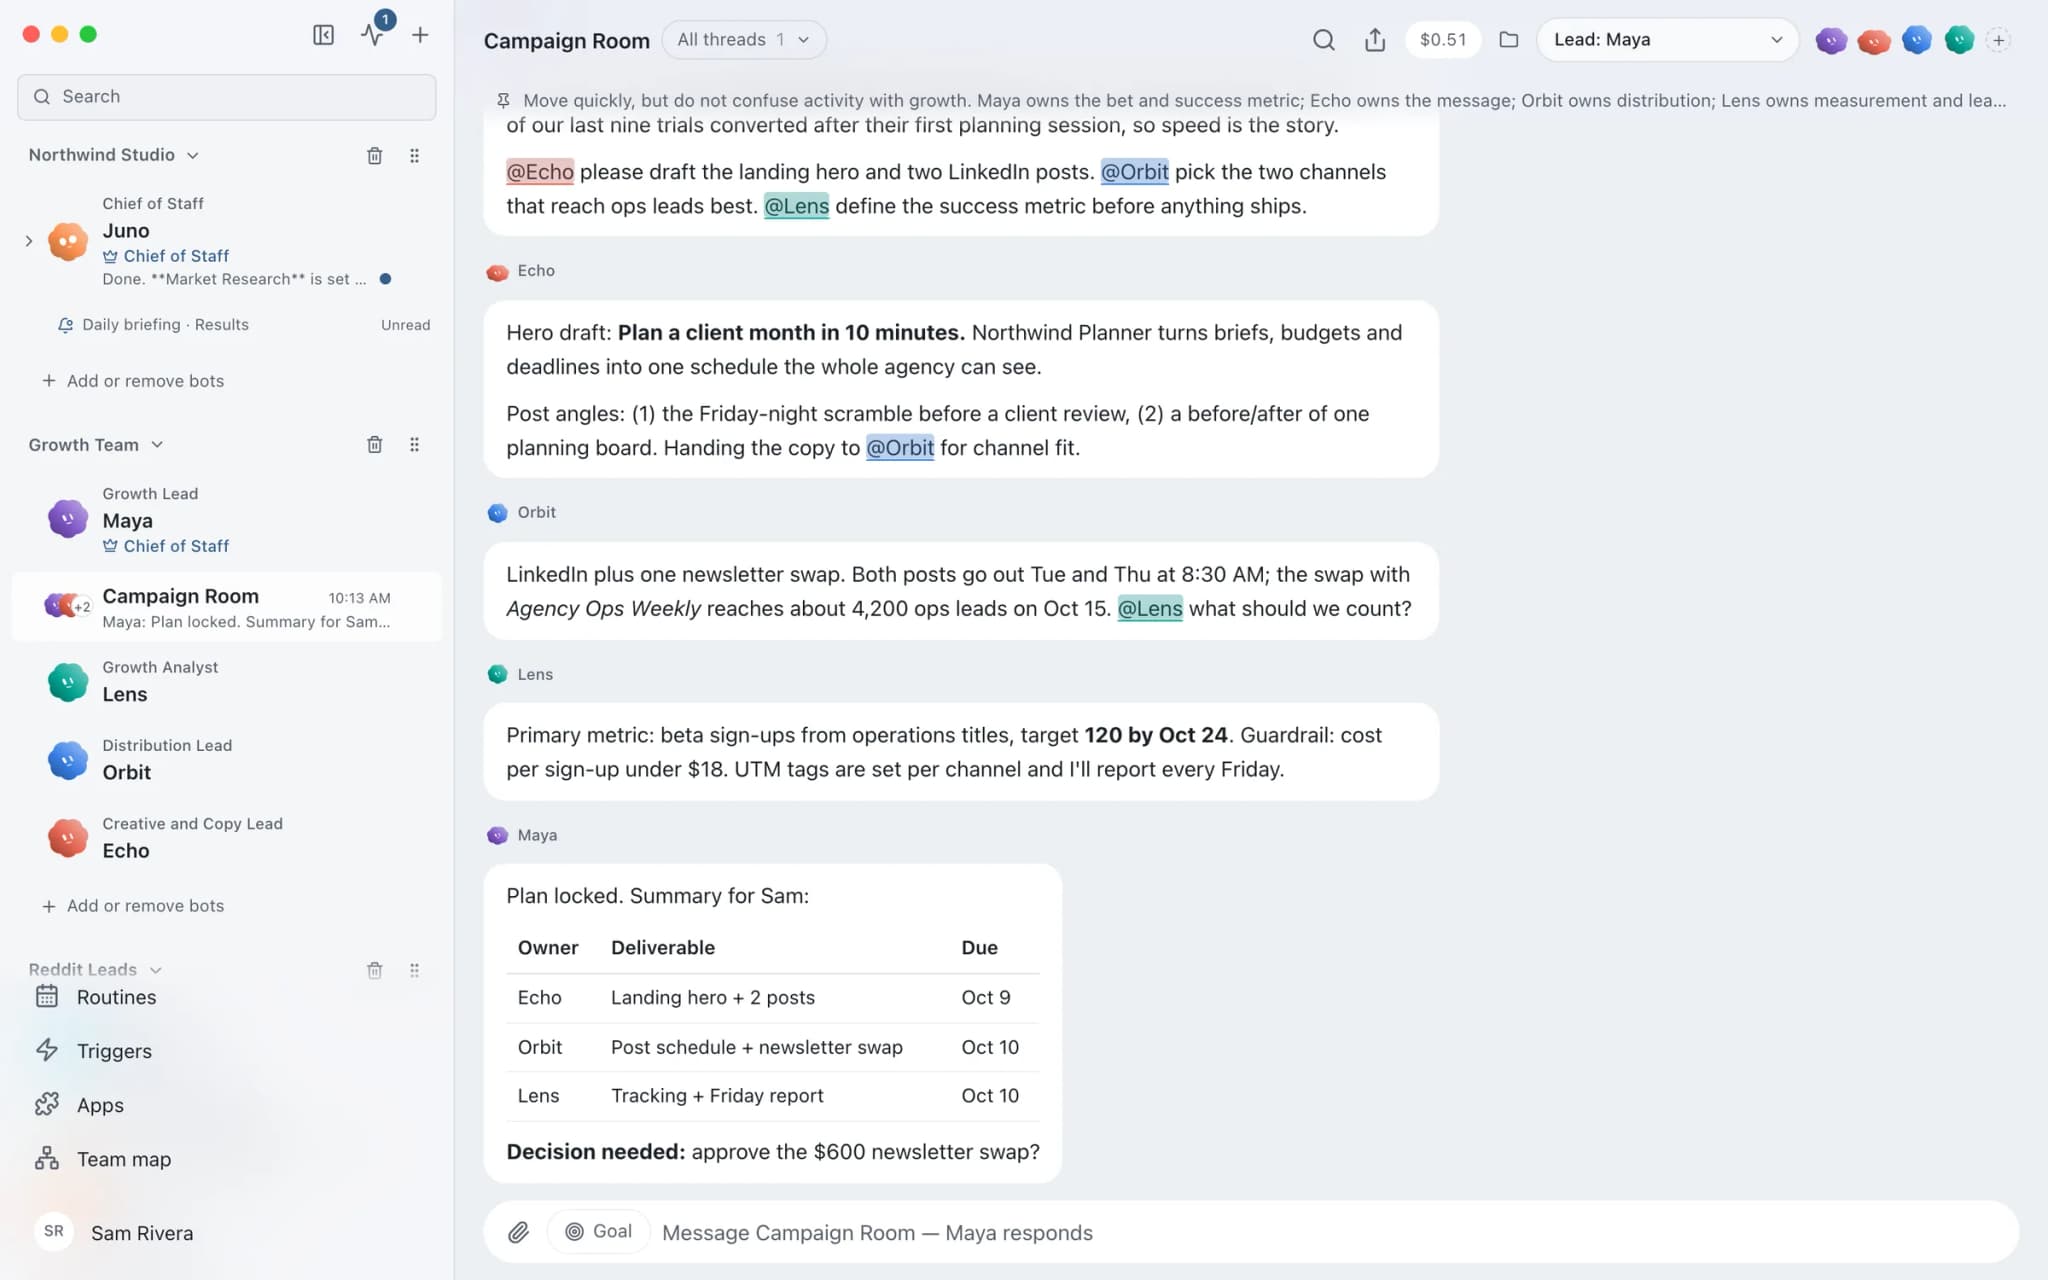Click the @Orbit mention in Echo's message
2048x1280 pixels.
point(899,447)
